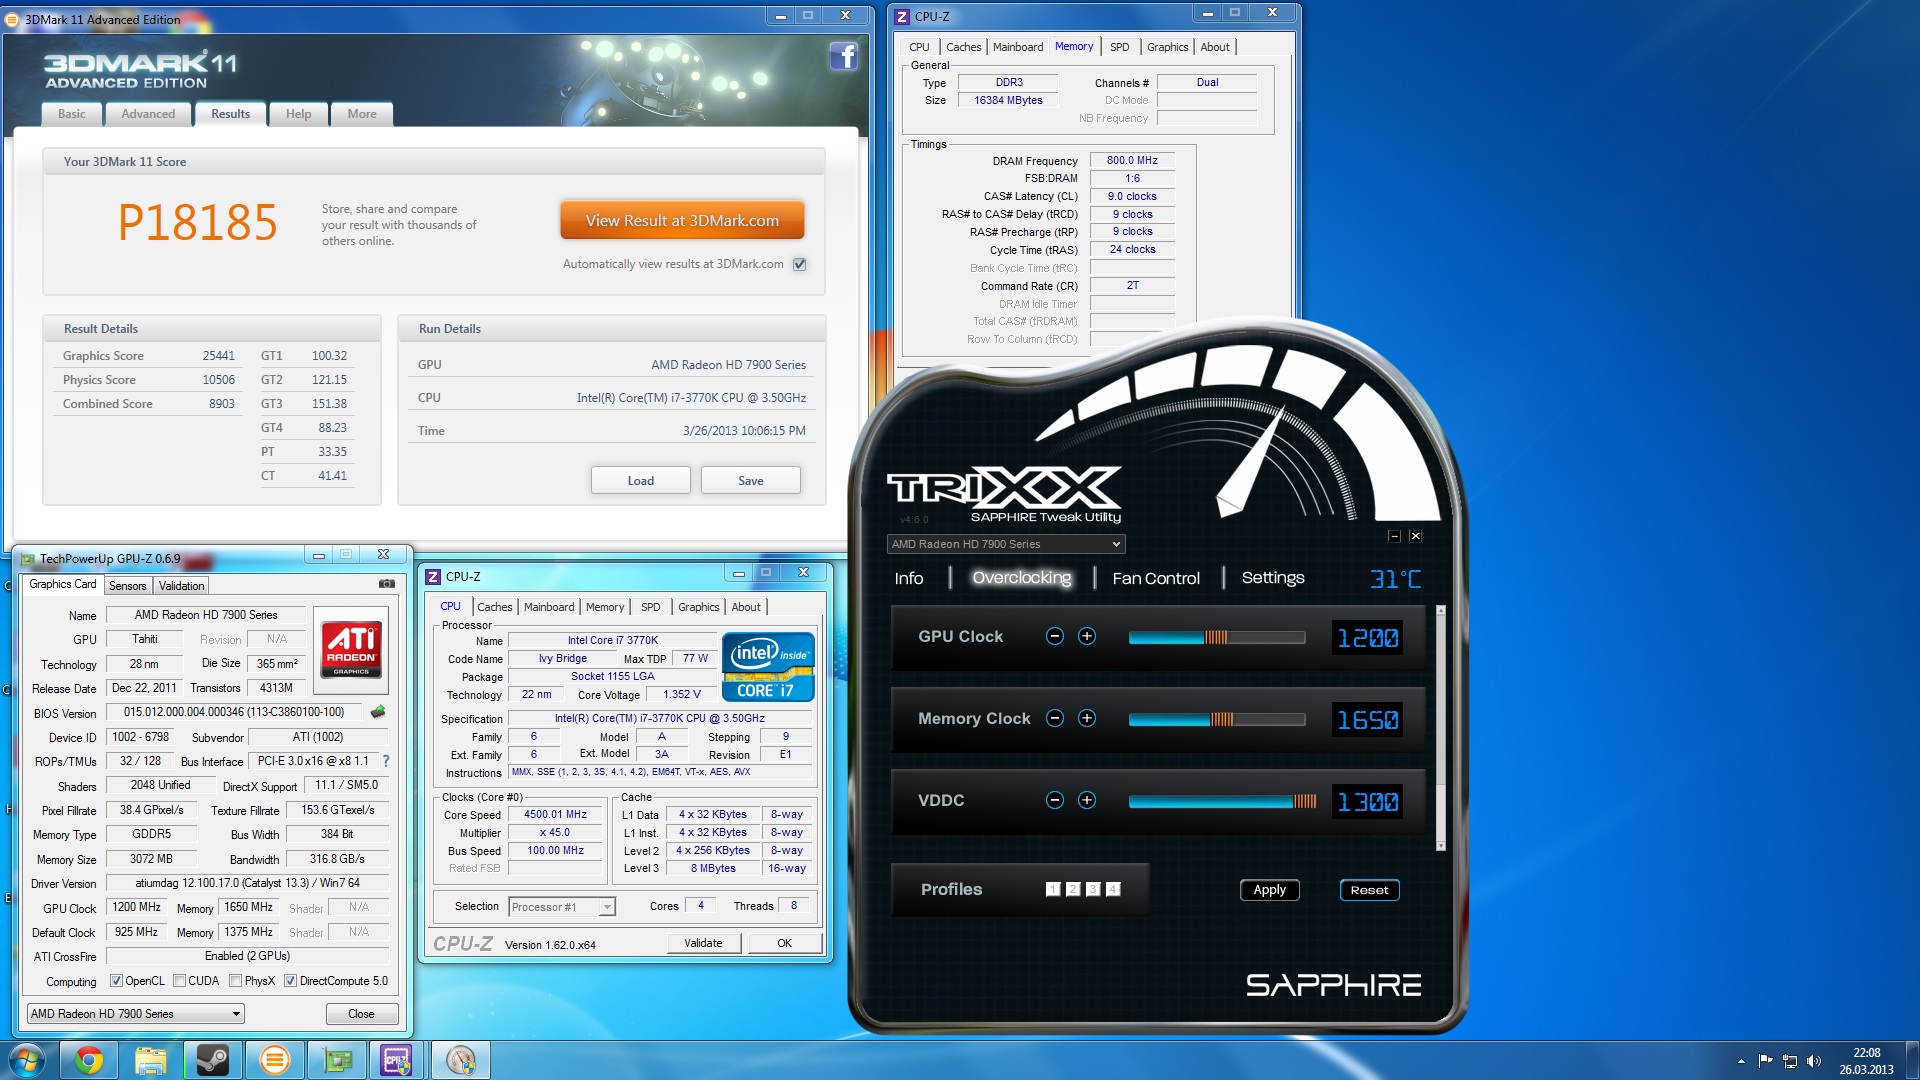Open Fan Control tab in TRIXX
Screen dimensions: 1920x1080
pos(1156,578)
